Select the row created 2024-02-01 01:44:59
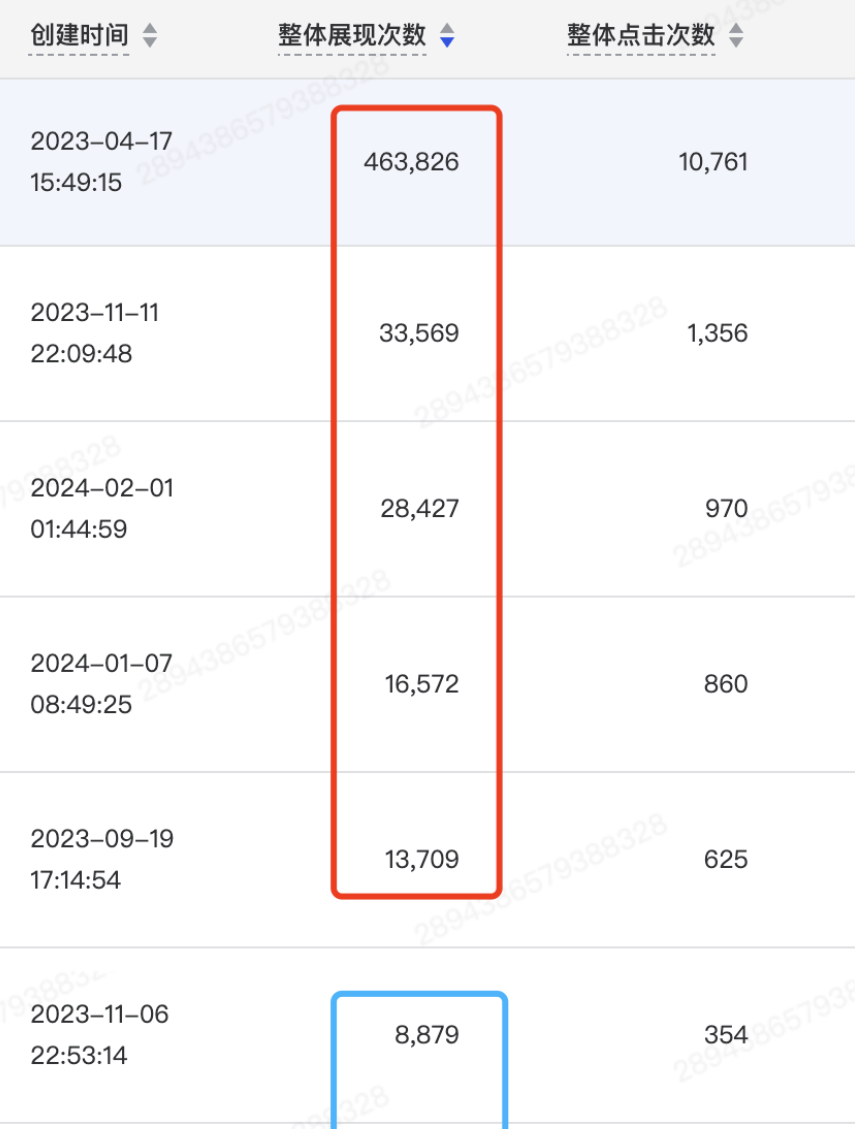The image size is (855, 1129). (x=102, y=508)
